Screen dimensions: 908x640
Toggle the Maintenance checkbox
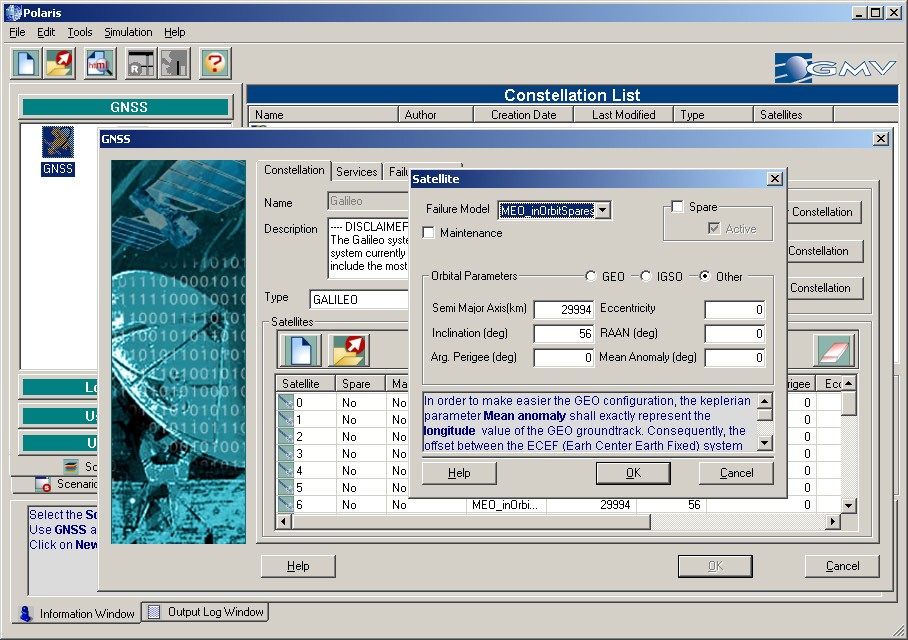click(429, 233)
